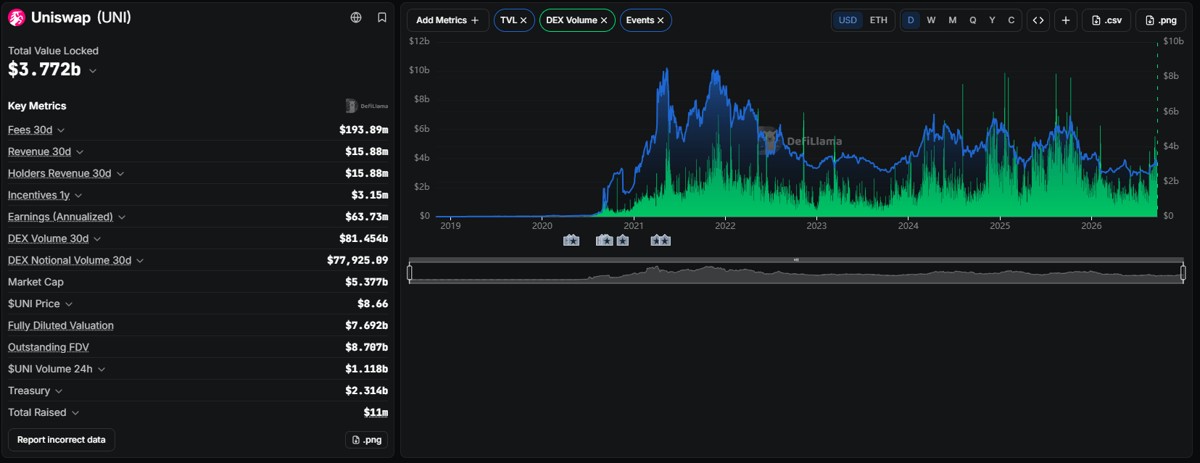This screenshot has height=463, width=1200.
Task: Open the Fully Diluted Valuation link
Action: 61,325
